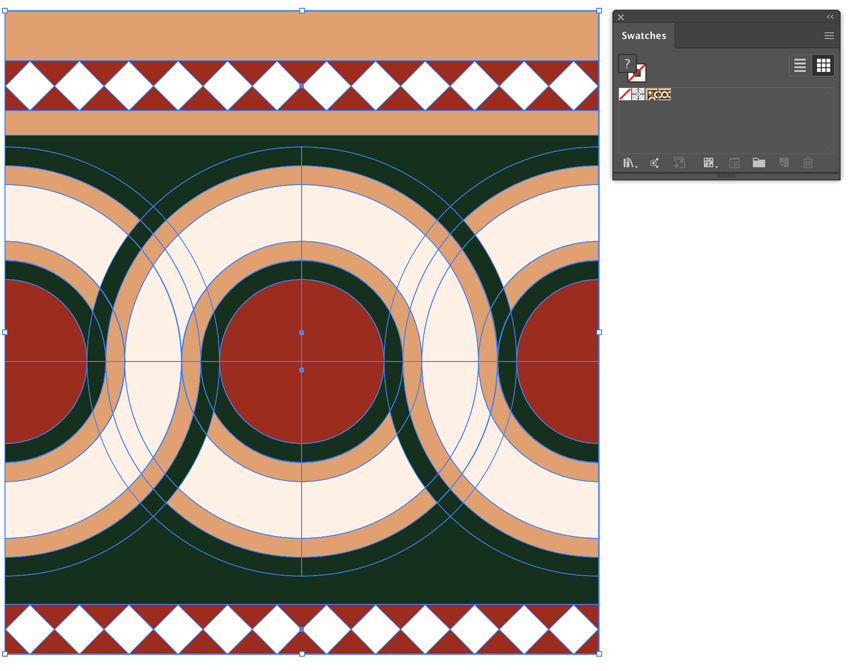Show Swatch Kinds menu
The width and height of the screenshot is (850, 671).
[x=710, y=163]
